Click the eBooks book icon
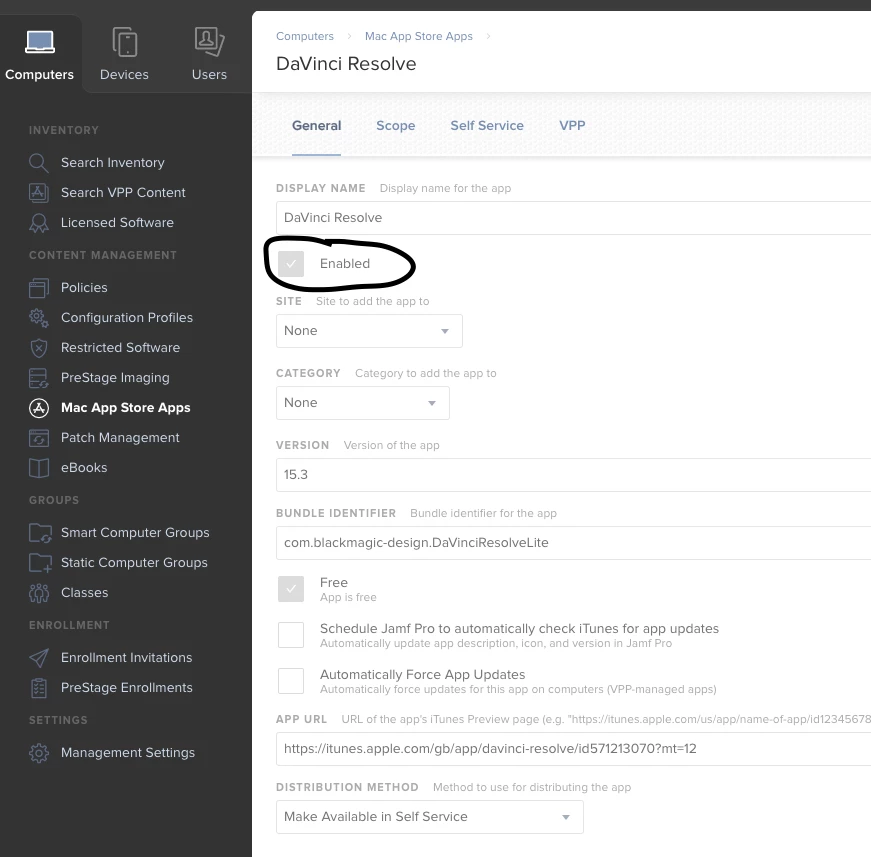Image resolution: width=871 pixels, height=857 pixels. coord(38,468)
